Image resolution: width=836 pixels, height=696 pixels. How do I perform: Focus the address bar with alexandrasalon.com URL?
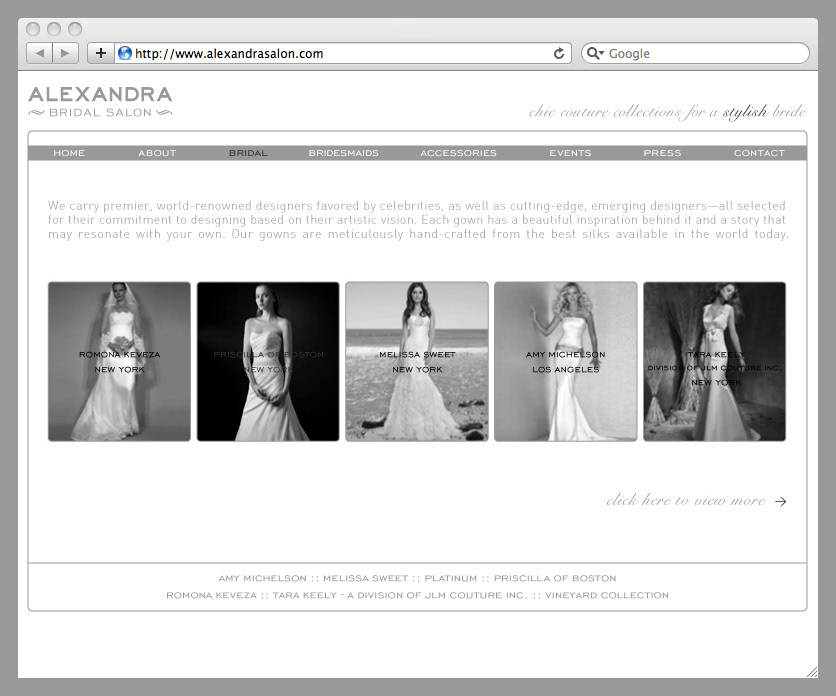pyautogui.click(x=342, y=53)
